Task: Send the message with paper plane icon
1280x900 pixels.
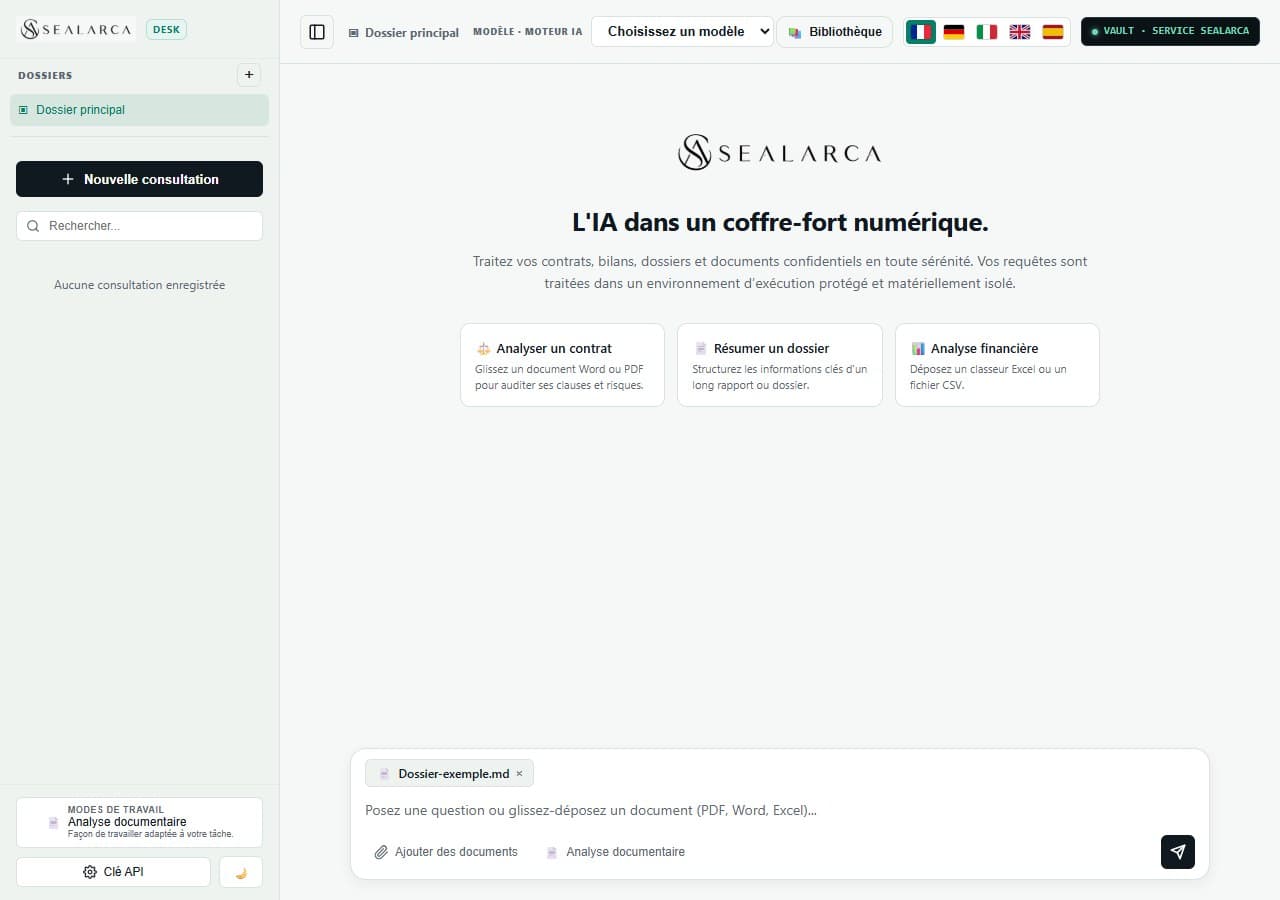Action: (x=1178, y=852)
